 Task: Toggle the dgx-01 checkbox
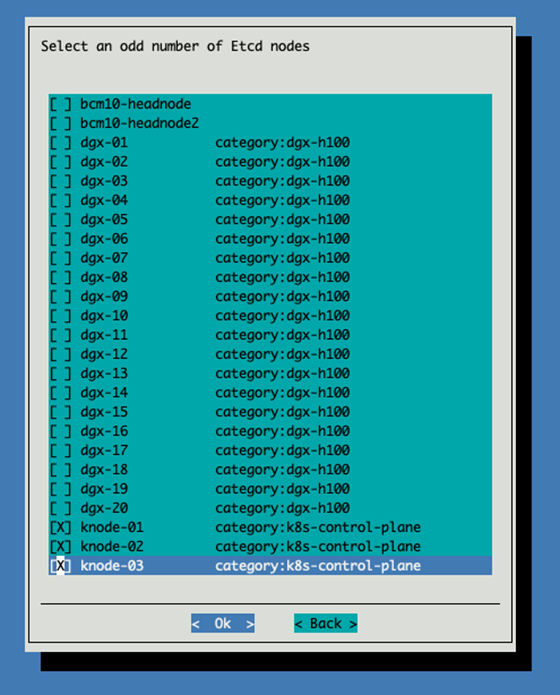[x=60, y=143]
